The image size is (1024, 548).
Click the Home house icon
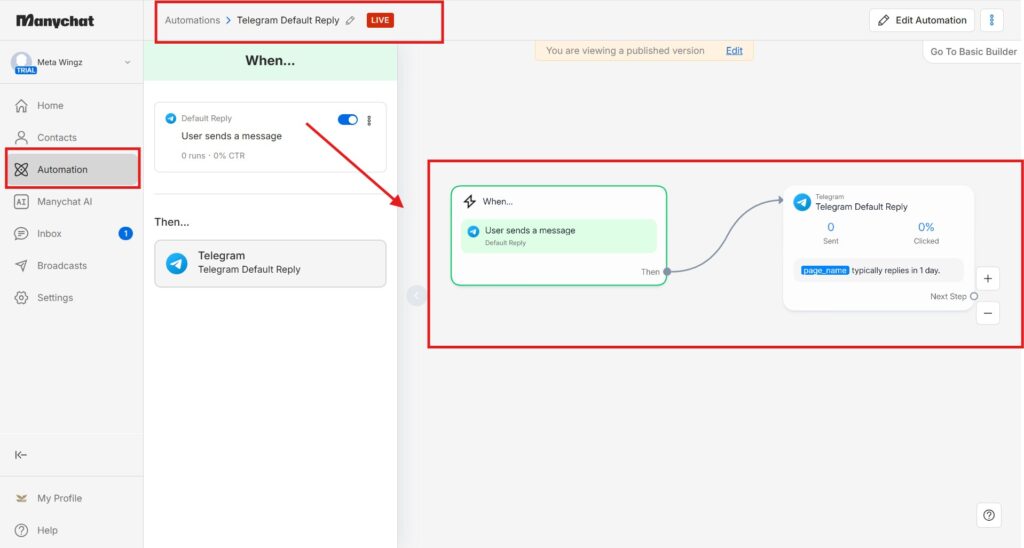[x=22, y=105]
